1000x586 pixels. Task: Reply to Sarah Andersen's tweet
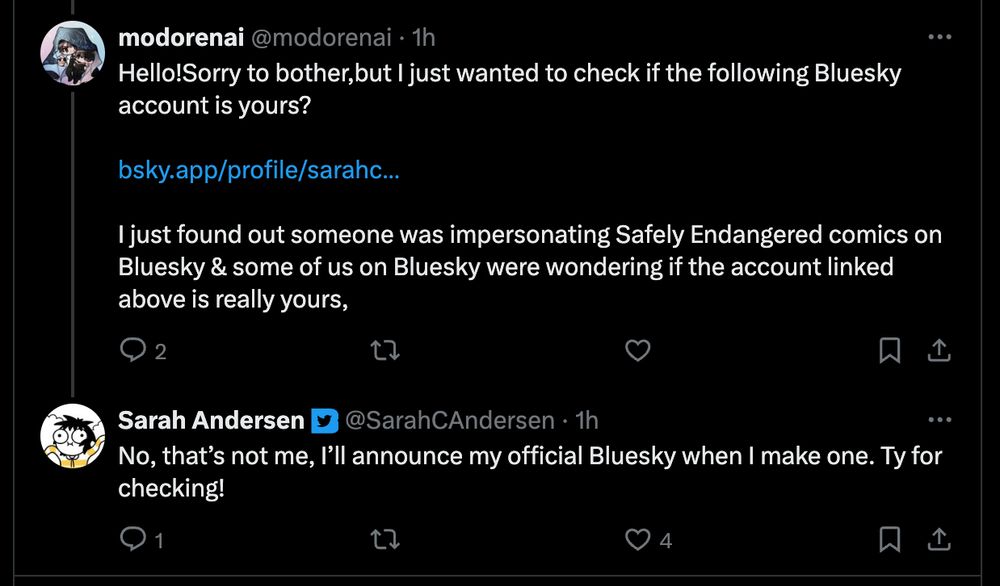pyautogui.click(x=134, y=539)
